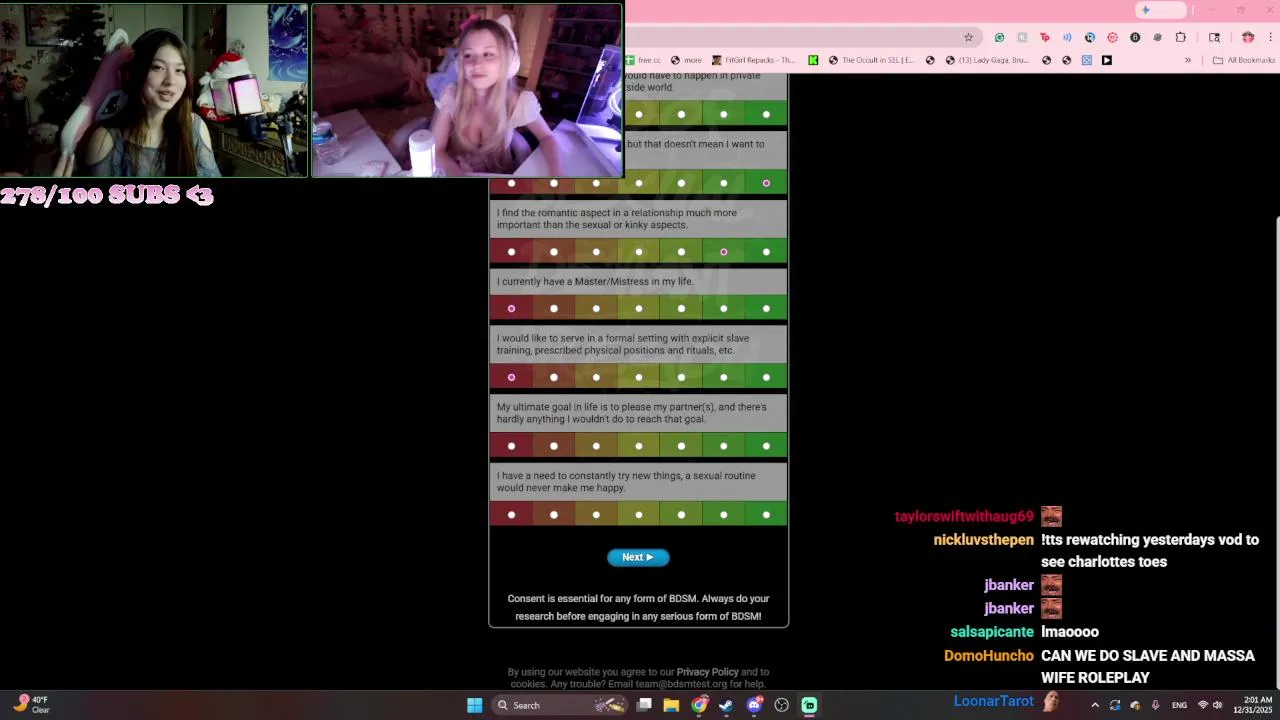Select leftmost red option for 'constantly try new things'
This screenshot has width=1280, height=720.
pos(511,515)
